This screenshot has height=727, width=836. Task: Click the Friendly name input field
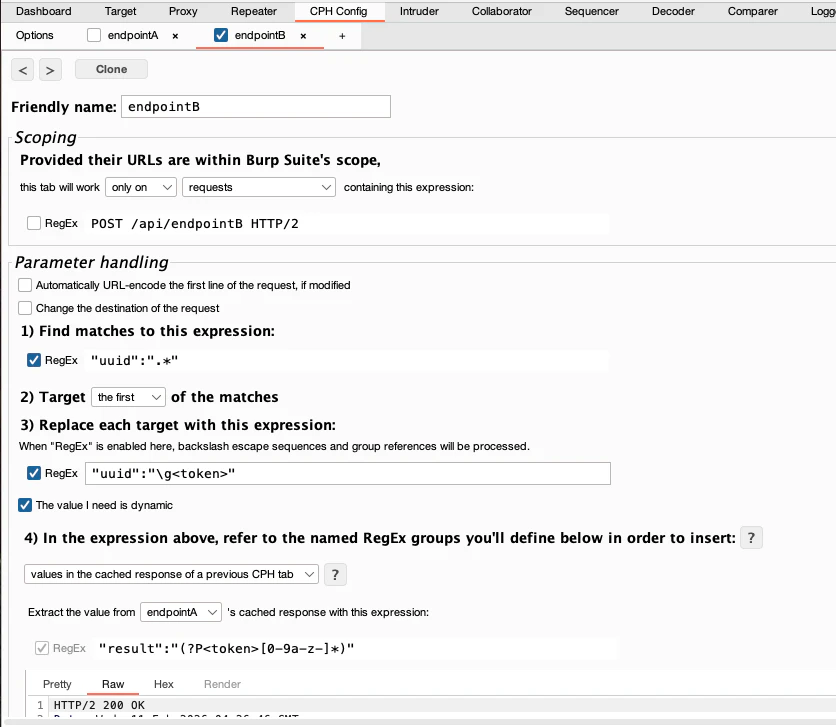click(256, 107)
